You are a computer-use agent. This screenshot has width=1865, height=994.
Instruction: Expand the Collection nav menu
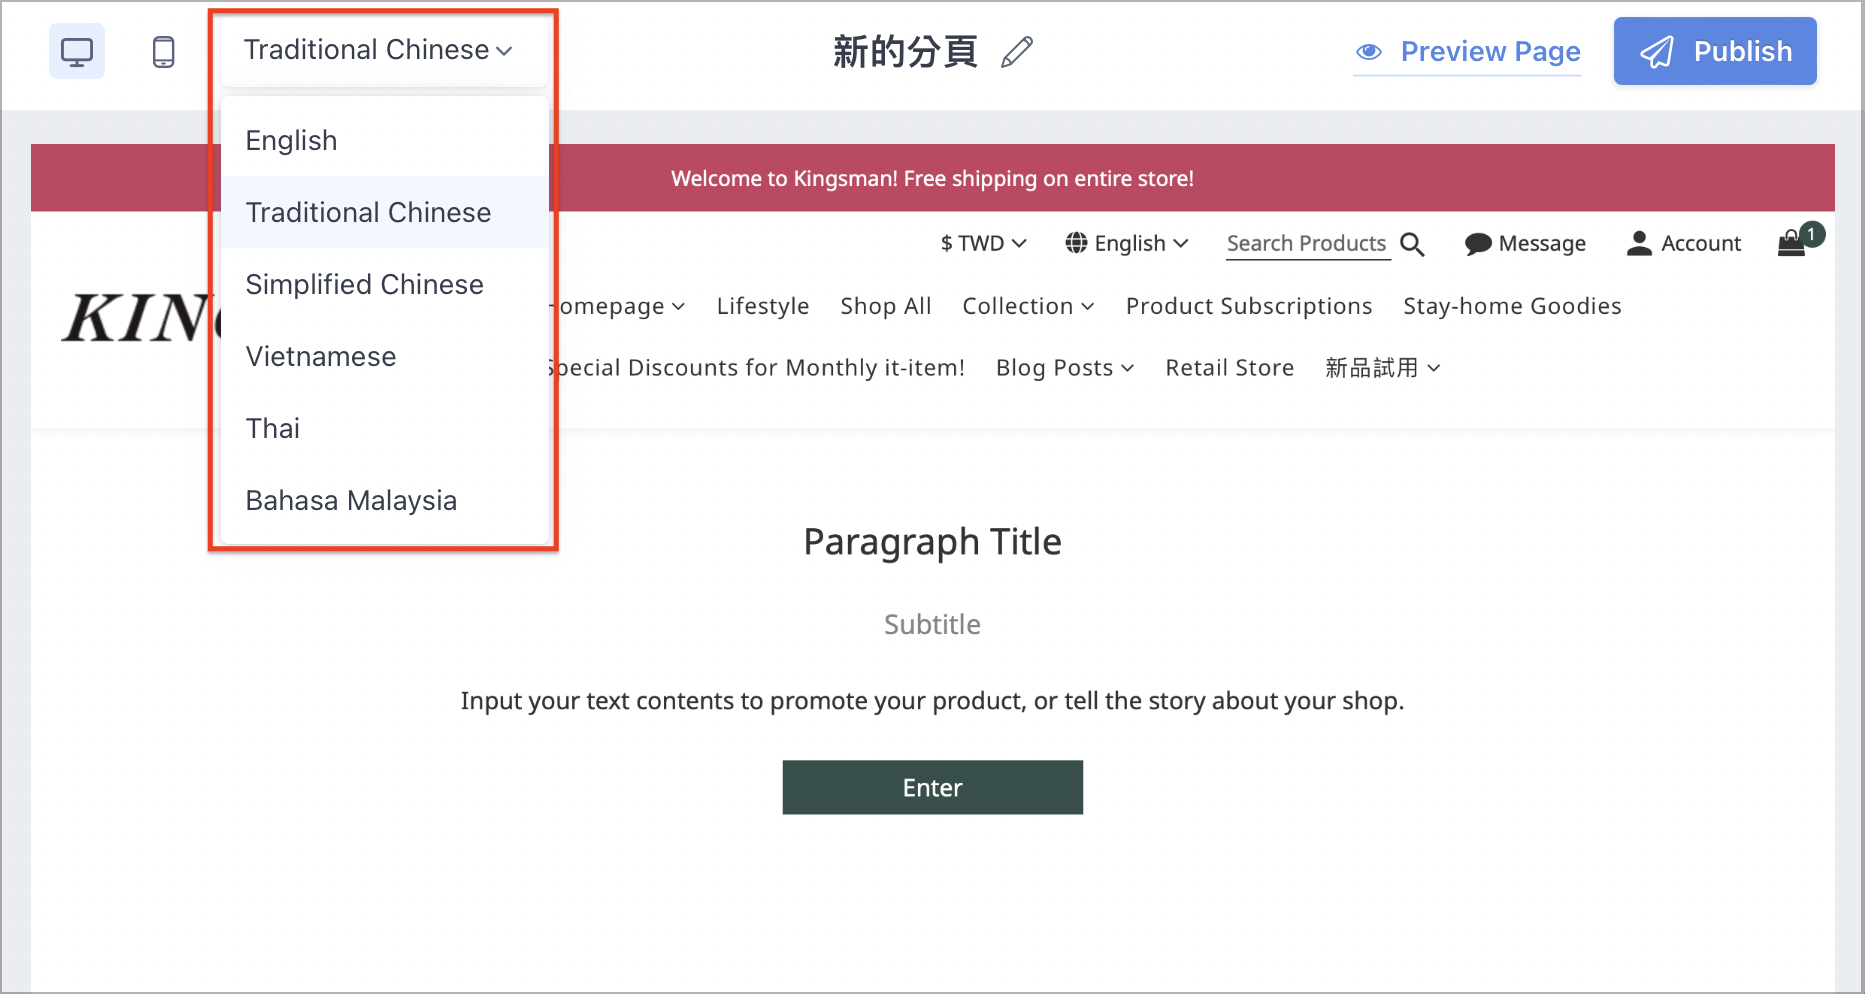point(1028,306)
